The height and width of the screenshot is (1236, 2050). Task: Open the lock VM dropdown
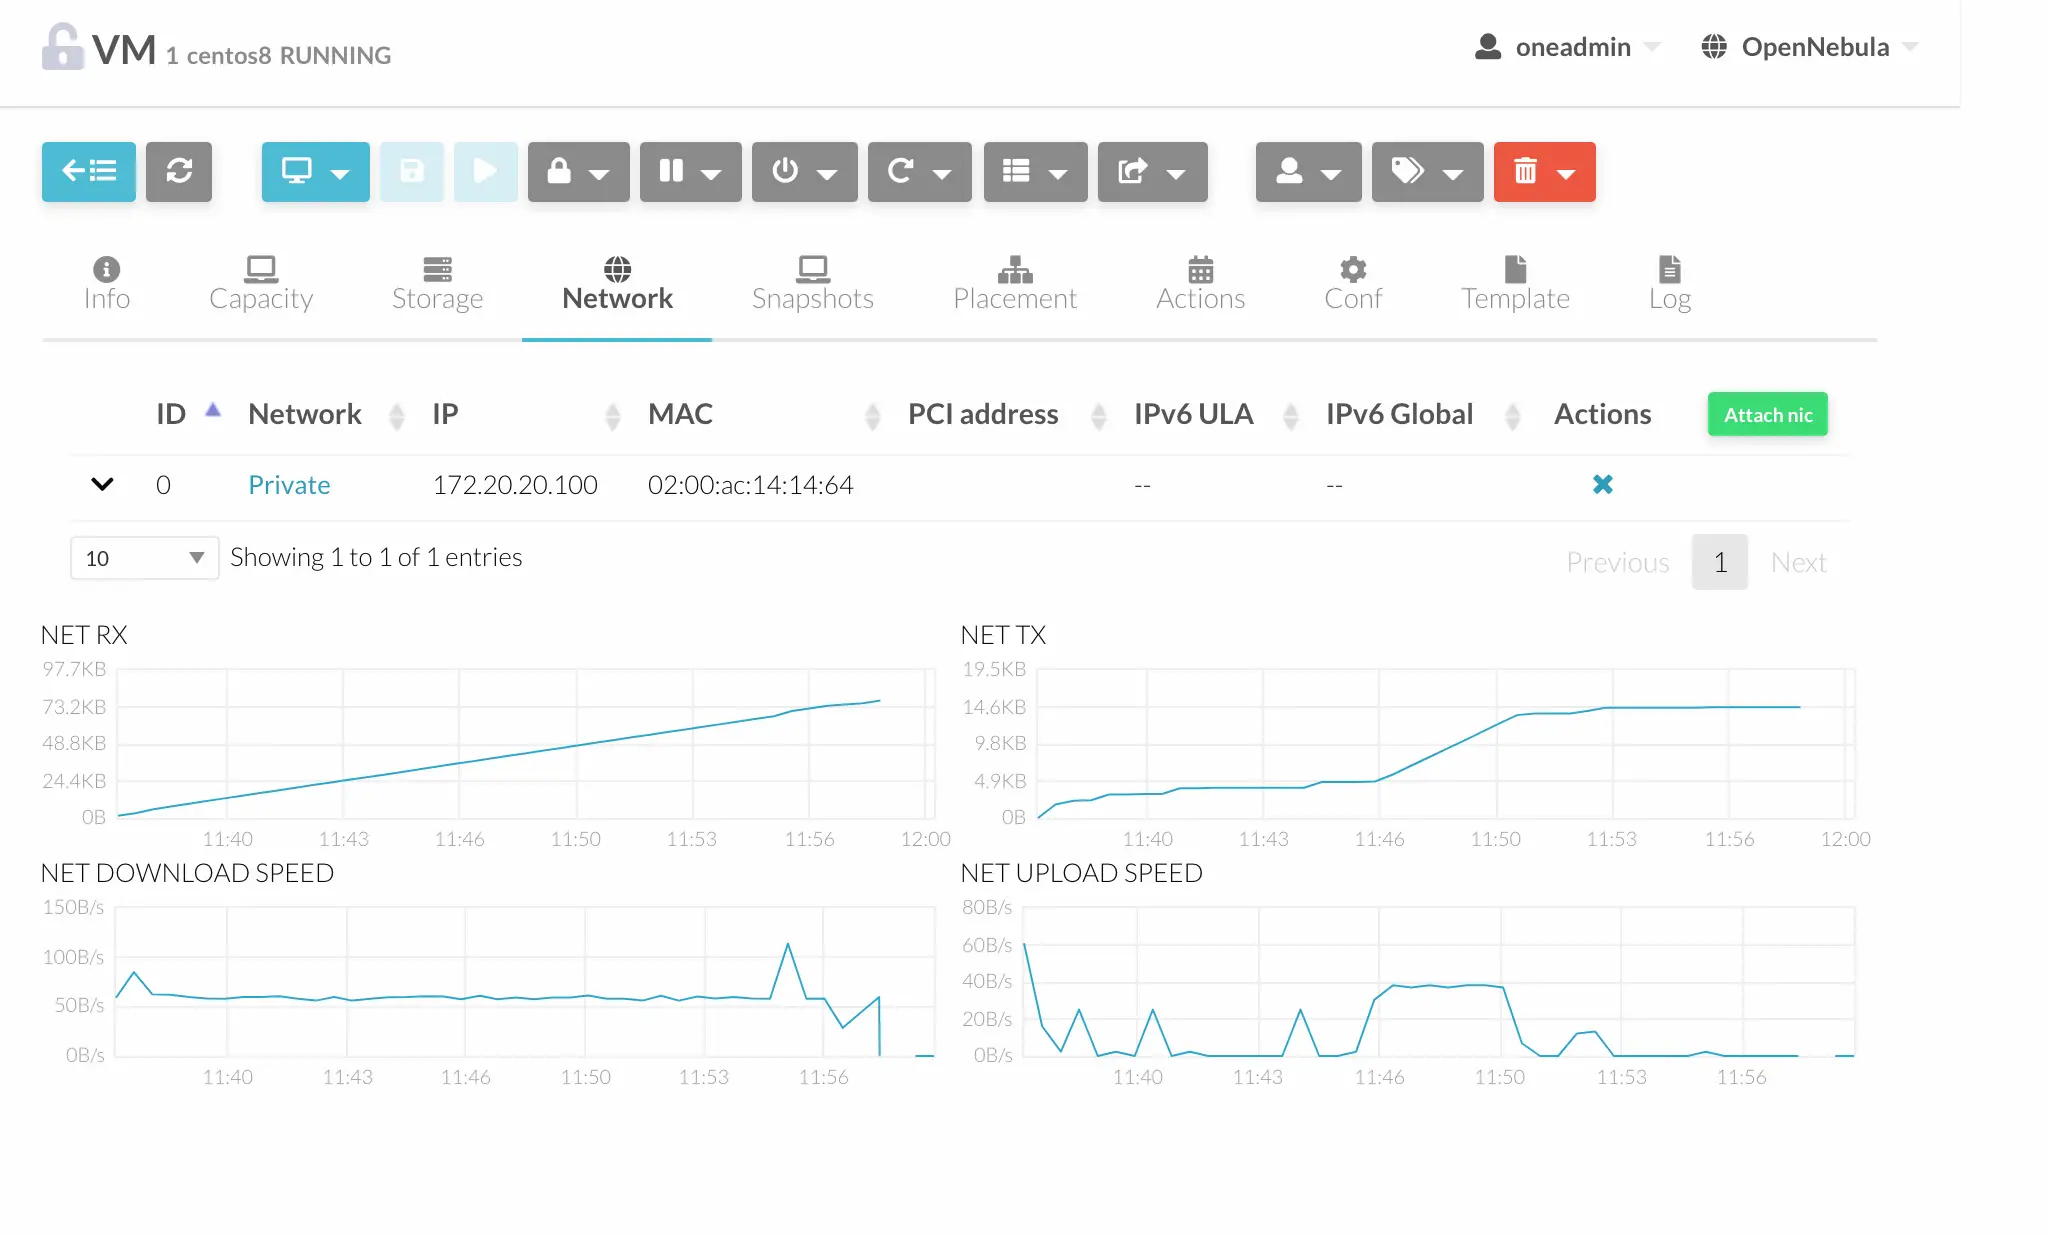(578, 171)
